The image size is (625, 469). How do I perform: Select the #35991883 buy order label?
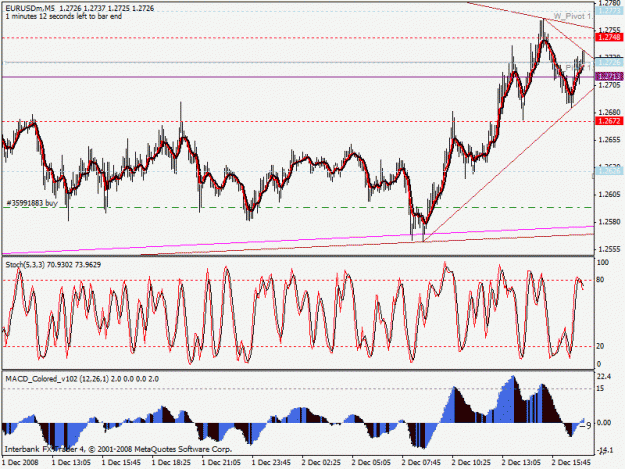tap(32, 203)
